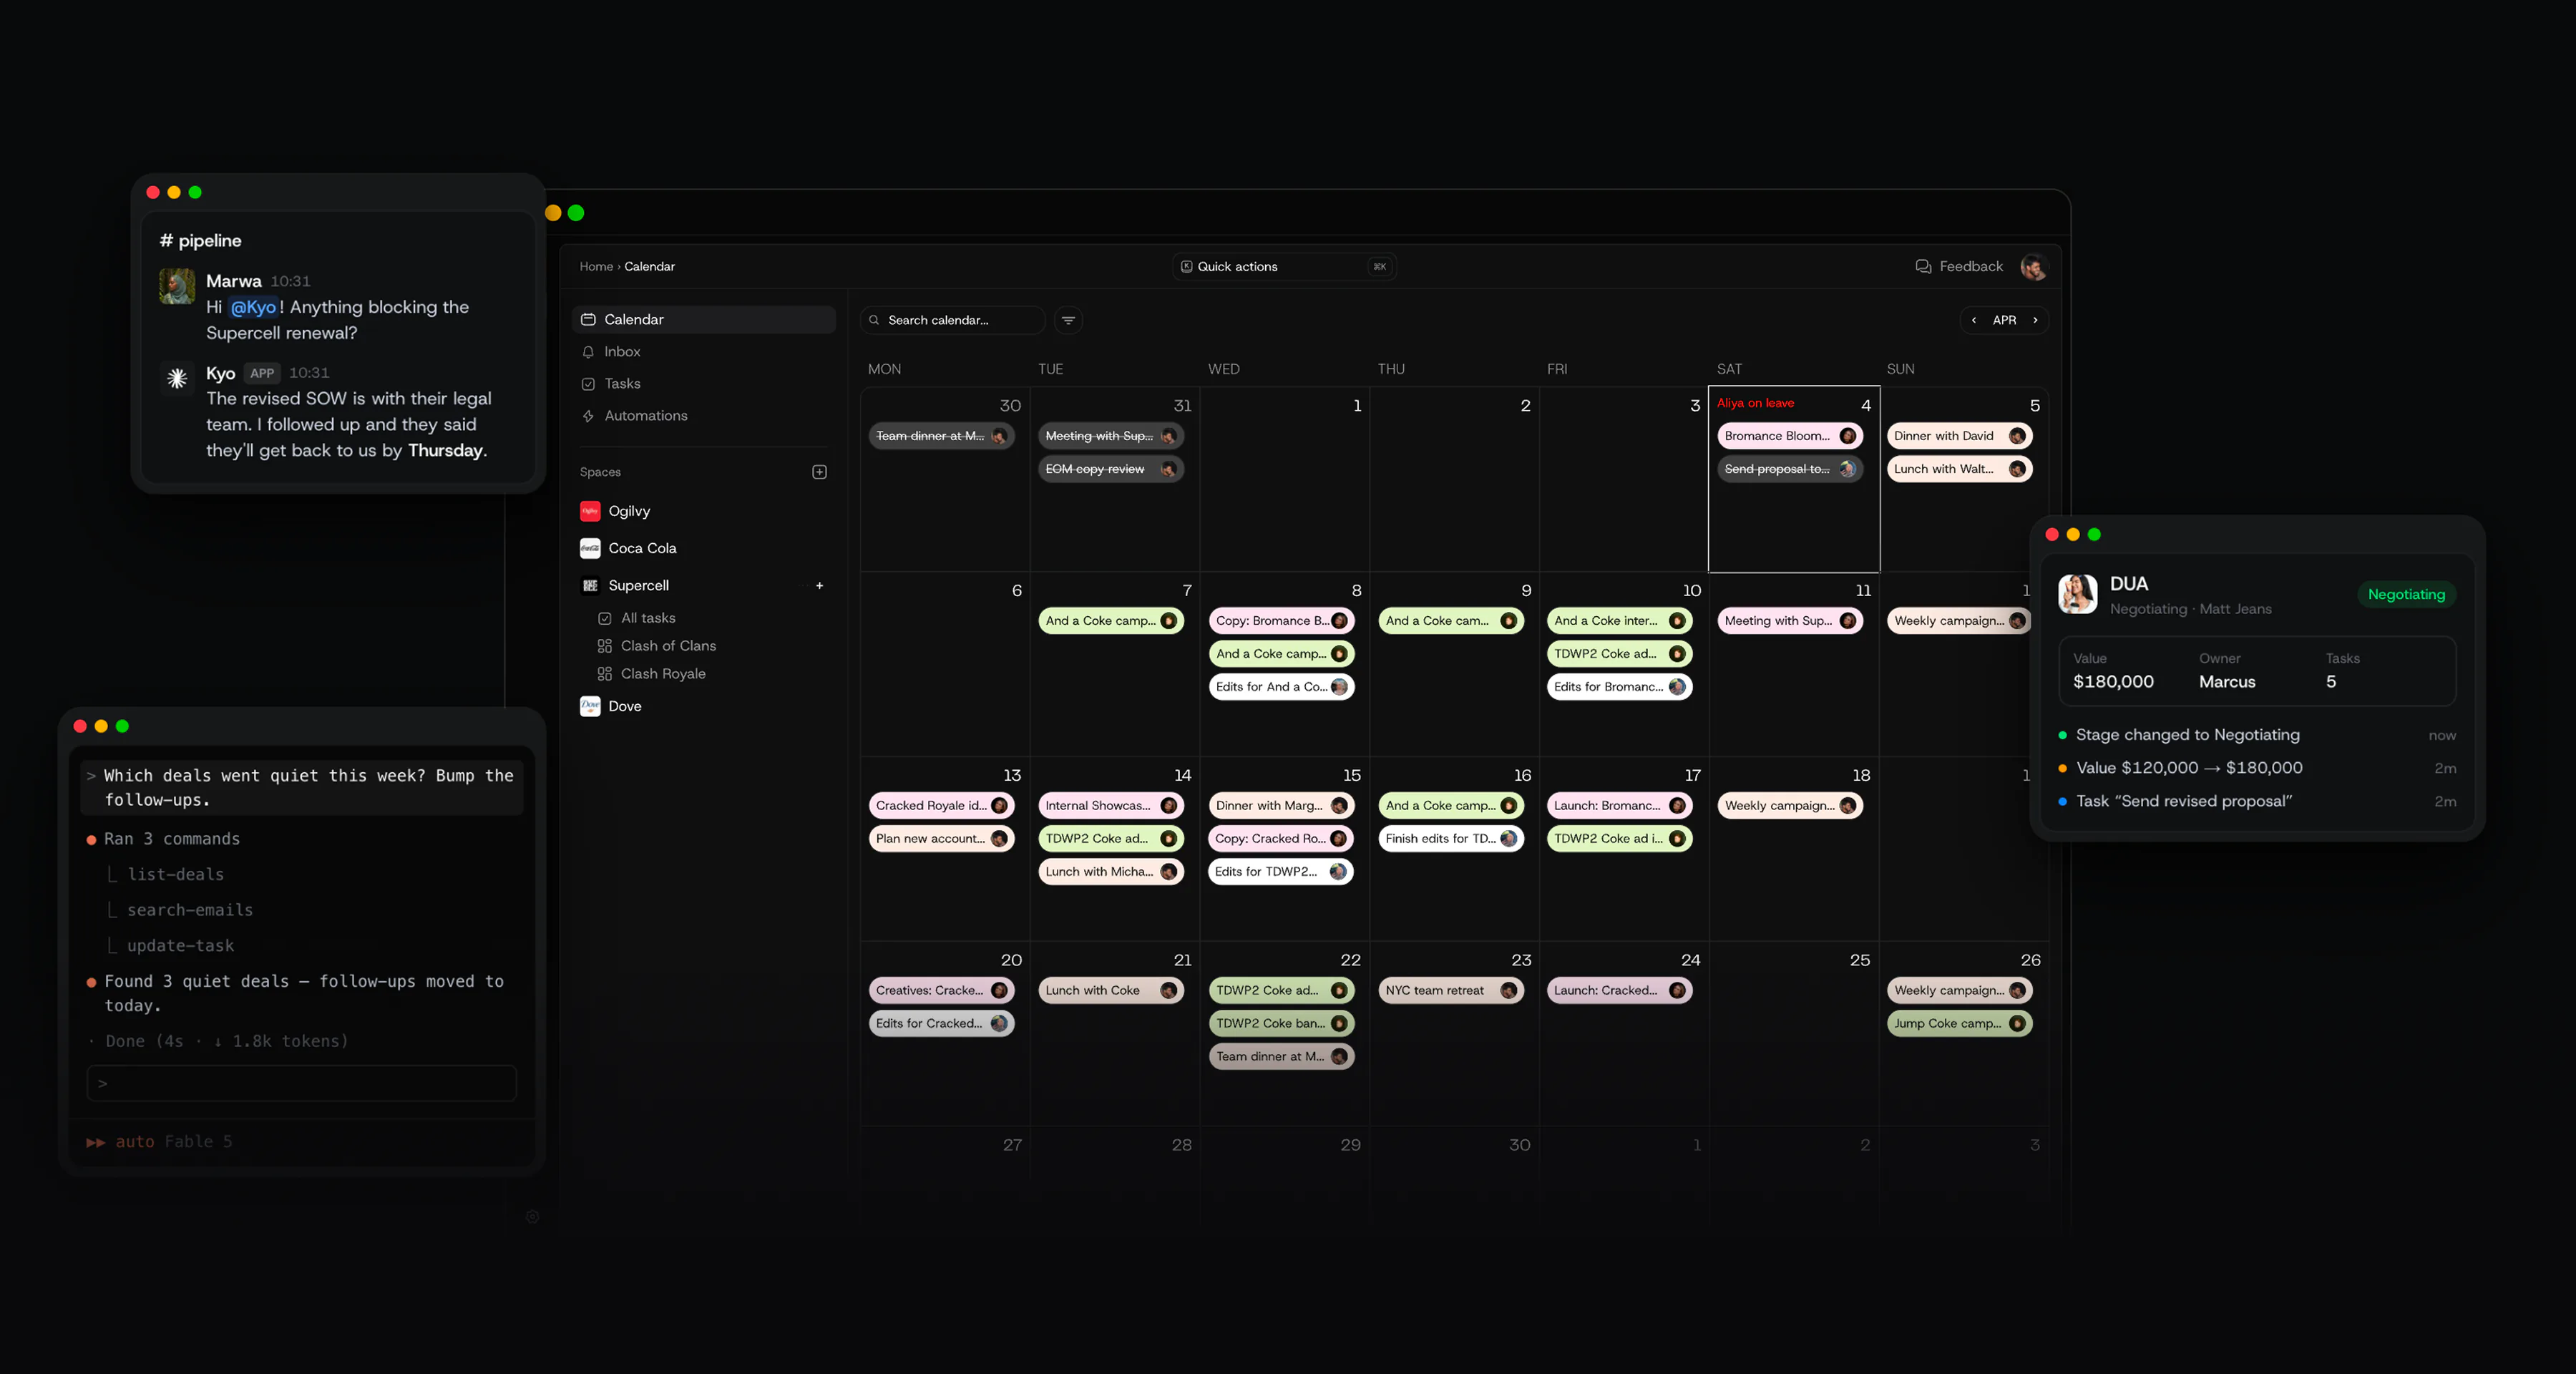Open user profile avatar in header

(2033, 267)
